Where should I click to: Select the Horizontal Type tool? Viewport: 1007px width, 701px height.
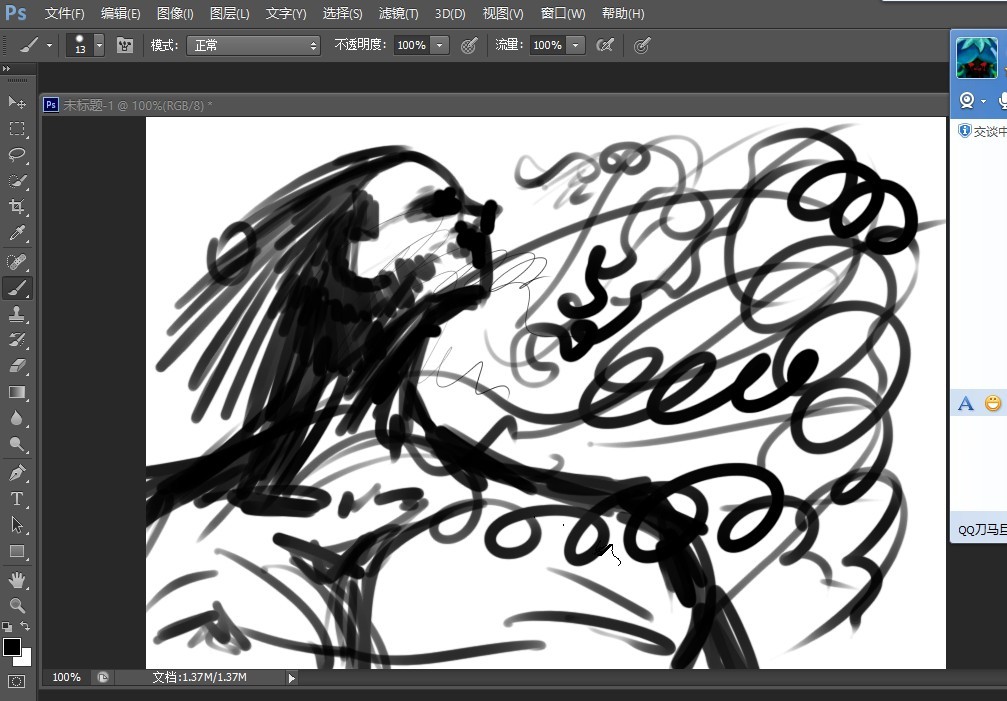click(17, 499)
